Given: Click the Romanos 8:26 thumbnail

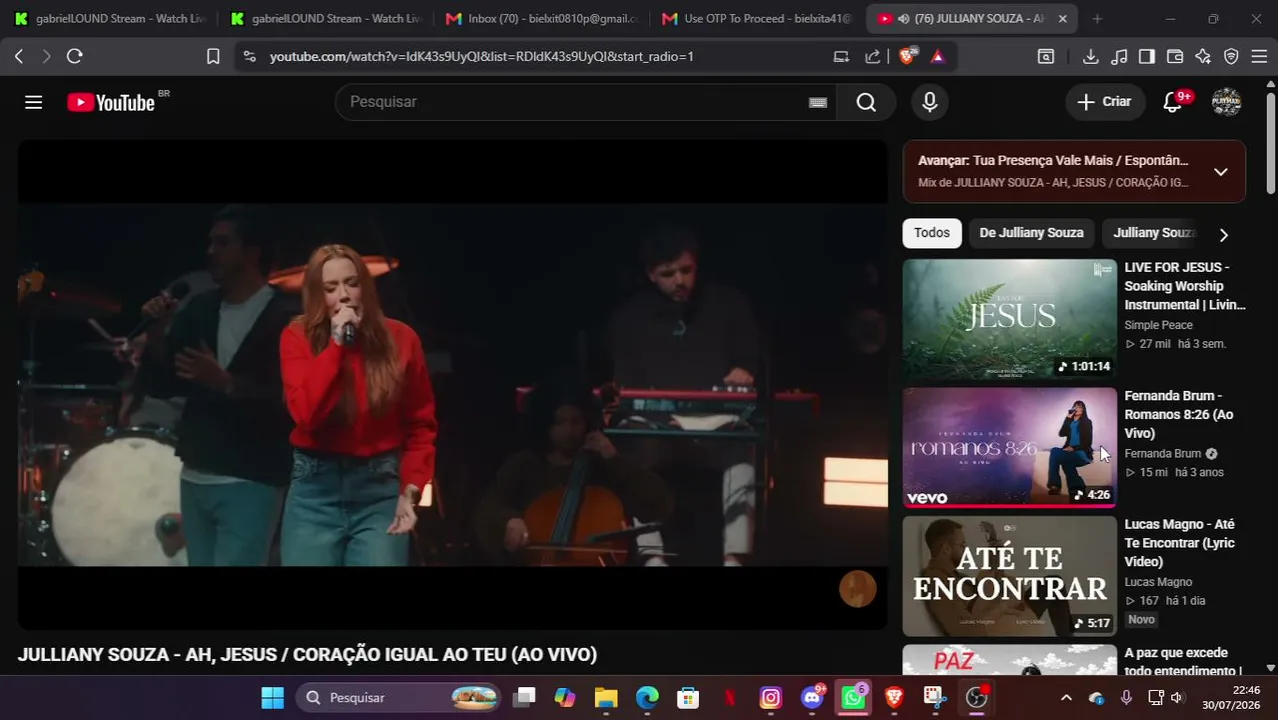Looking at the screenshot, I should click(x=1009, y=447).
